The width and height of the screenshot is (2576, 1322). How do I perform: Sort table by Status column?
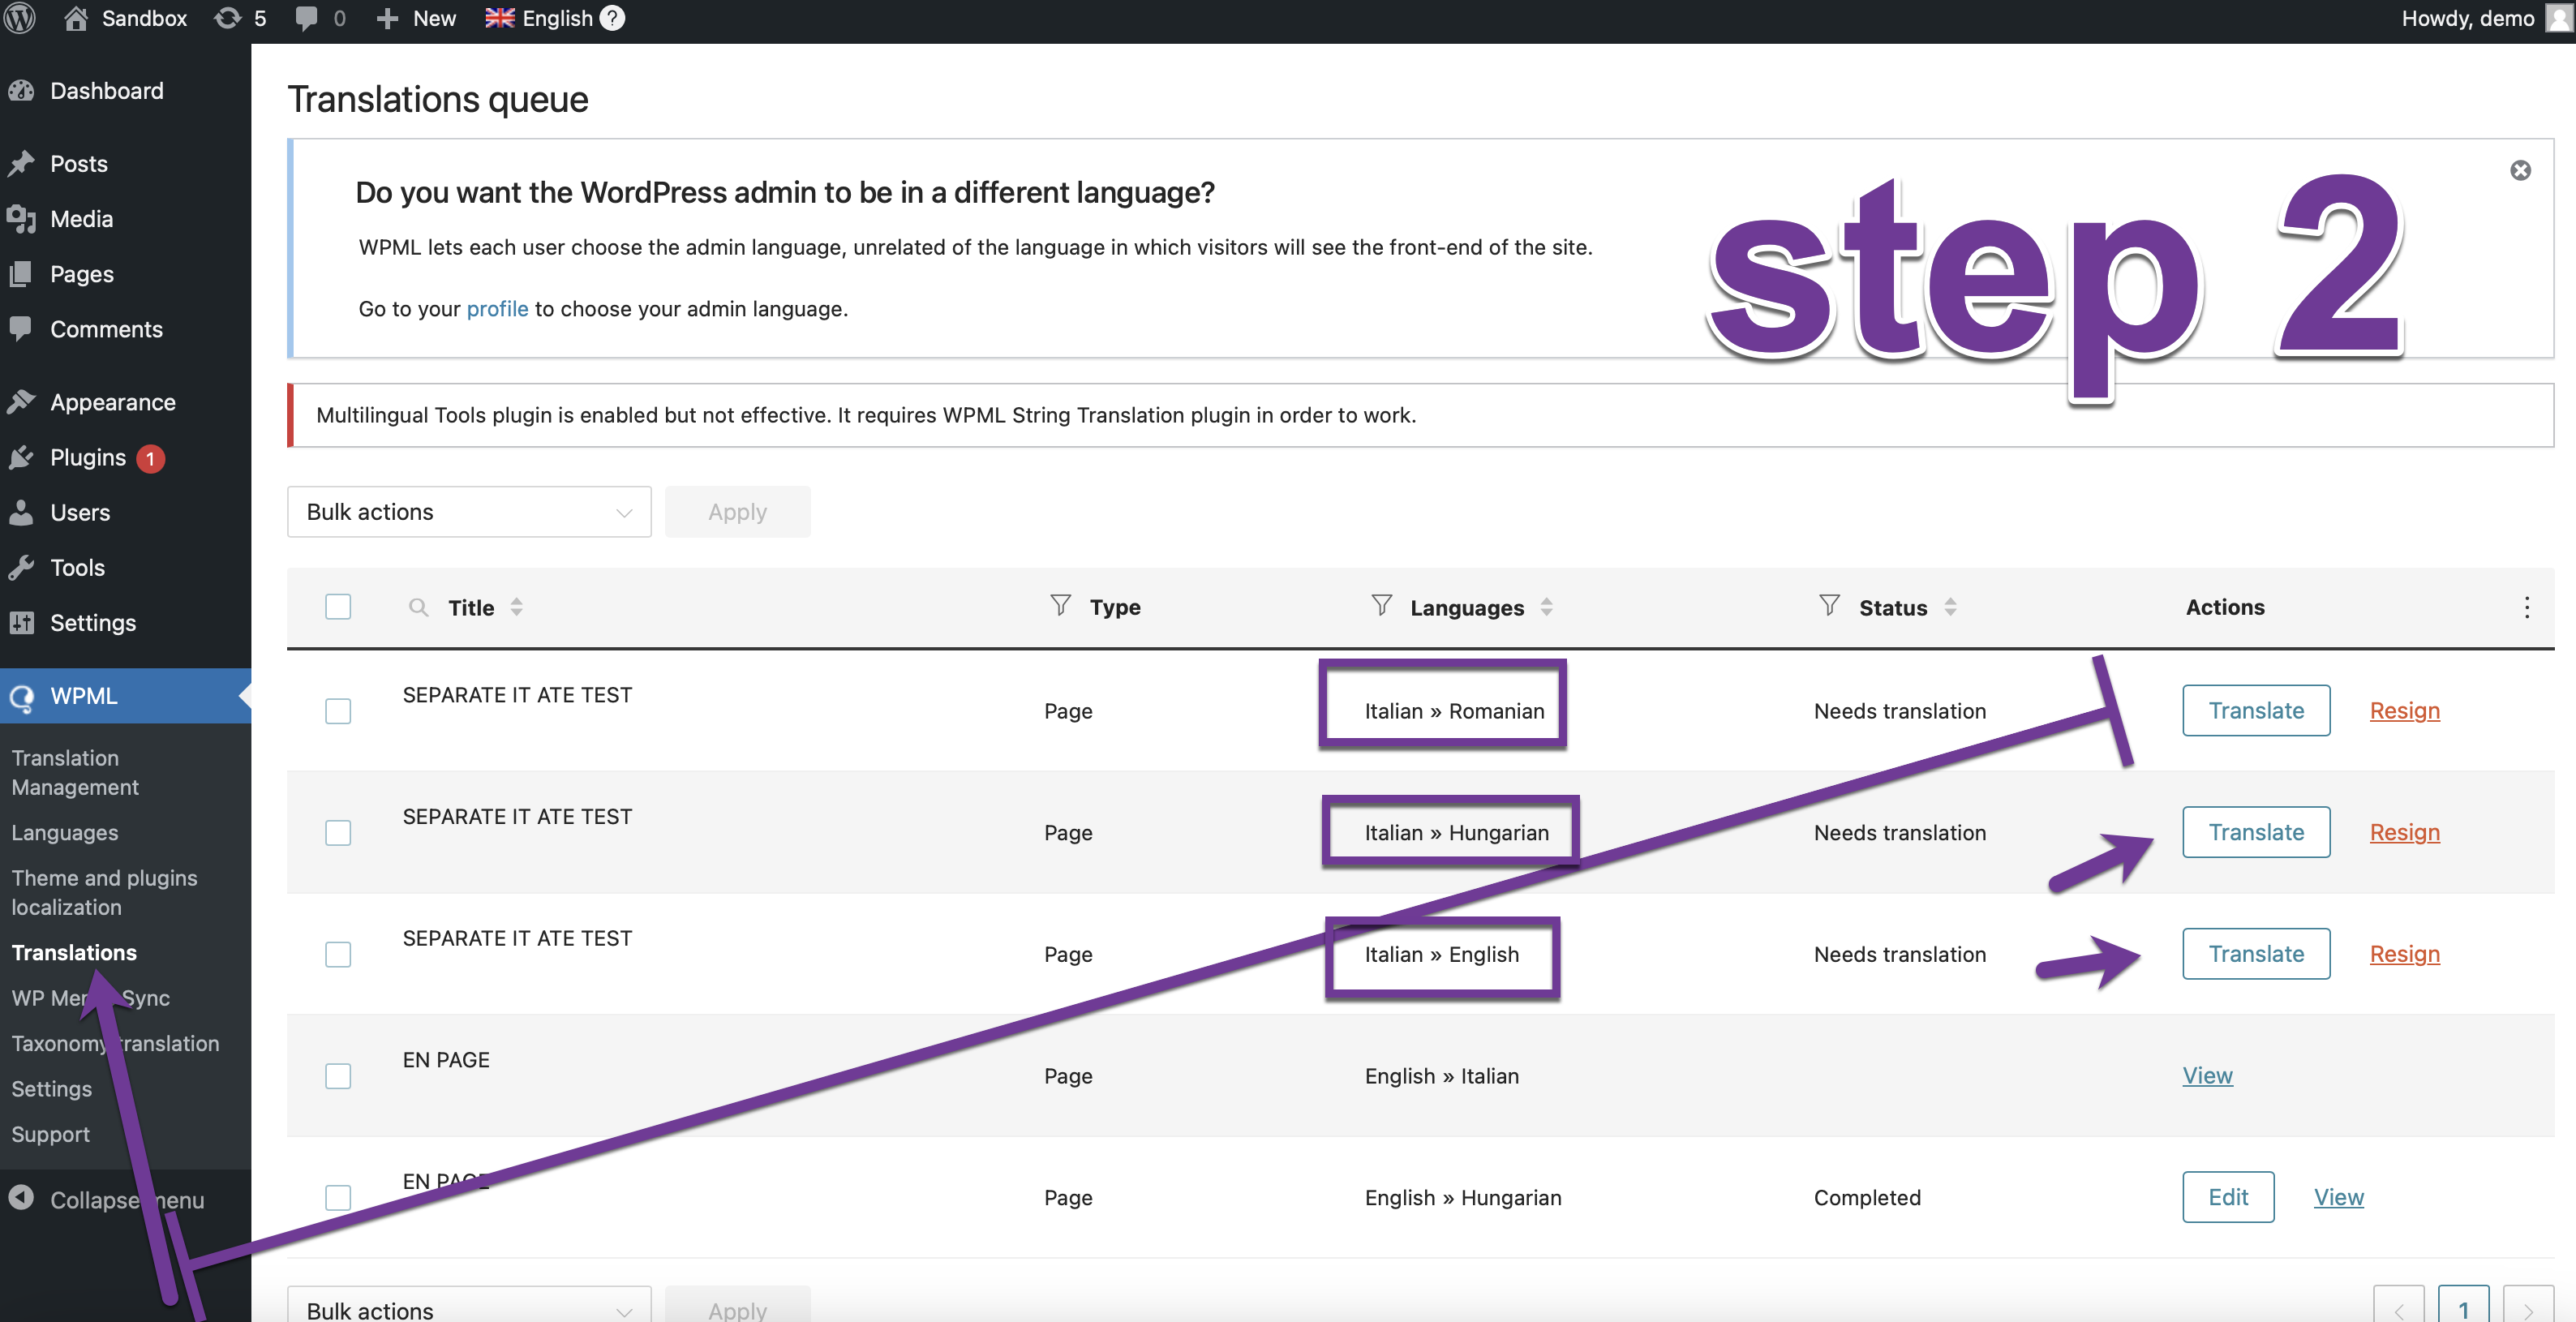point(1950,607)
